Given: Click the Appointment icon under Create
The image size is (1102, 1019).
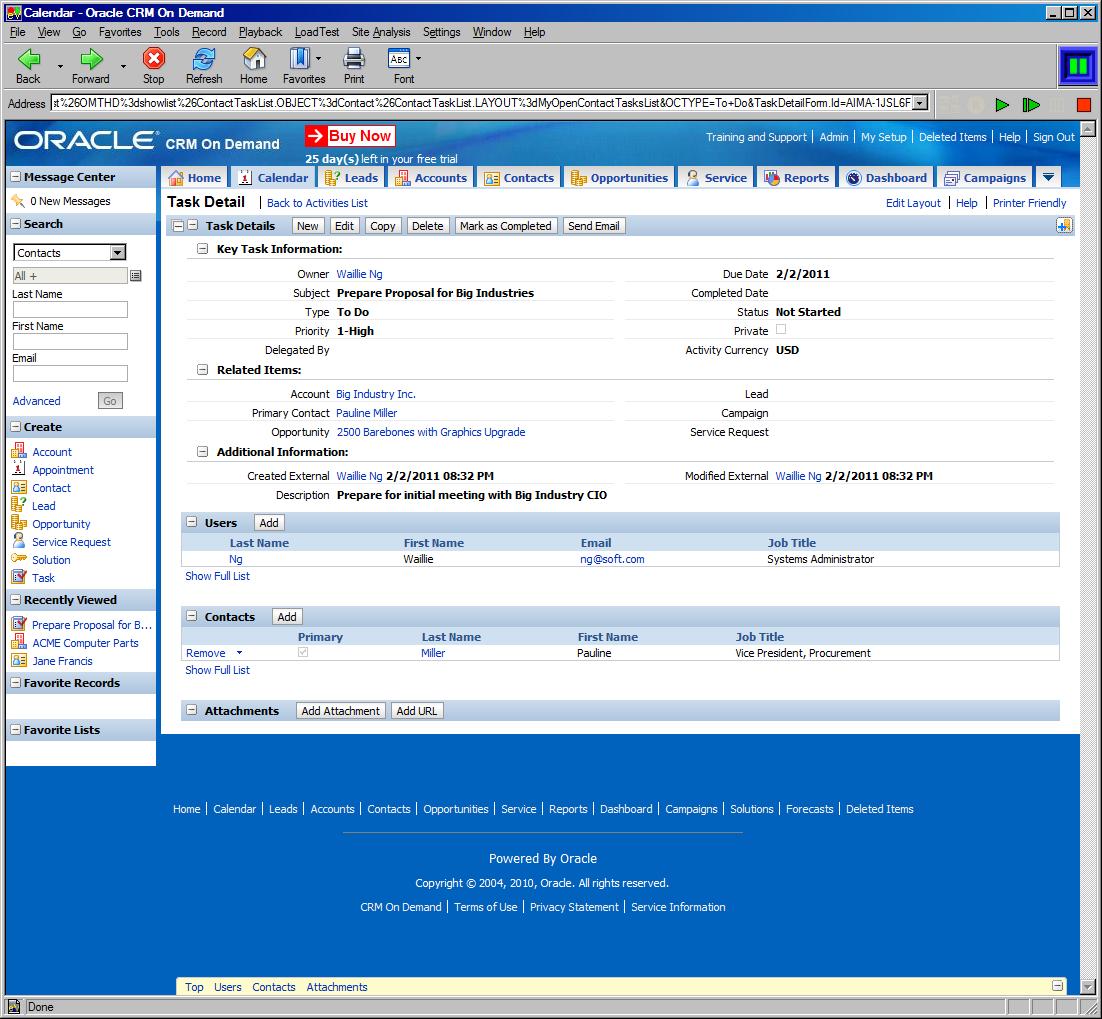Looking at the screenshot, I should (19, 469).
